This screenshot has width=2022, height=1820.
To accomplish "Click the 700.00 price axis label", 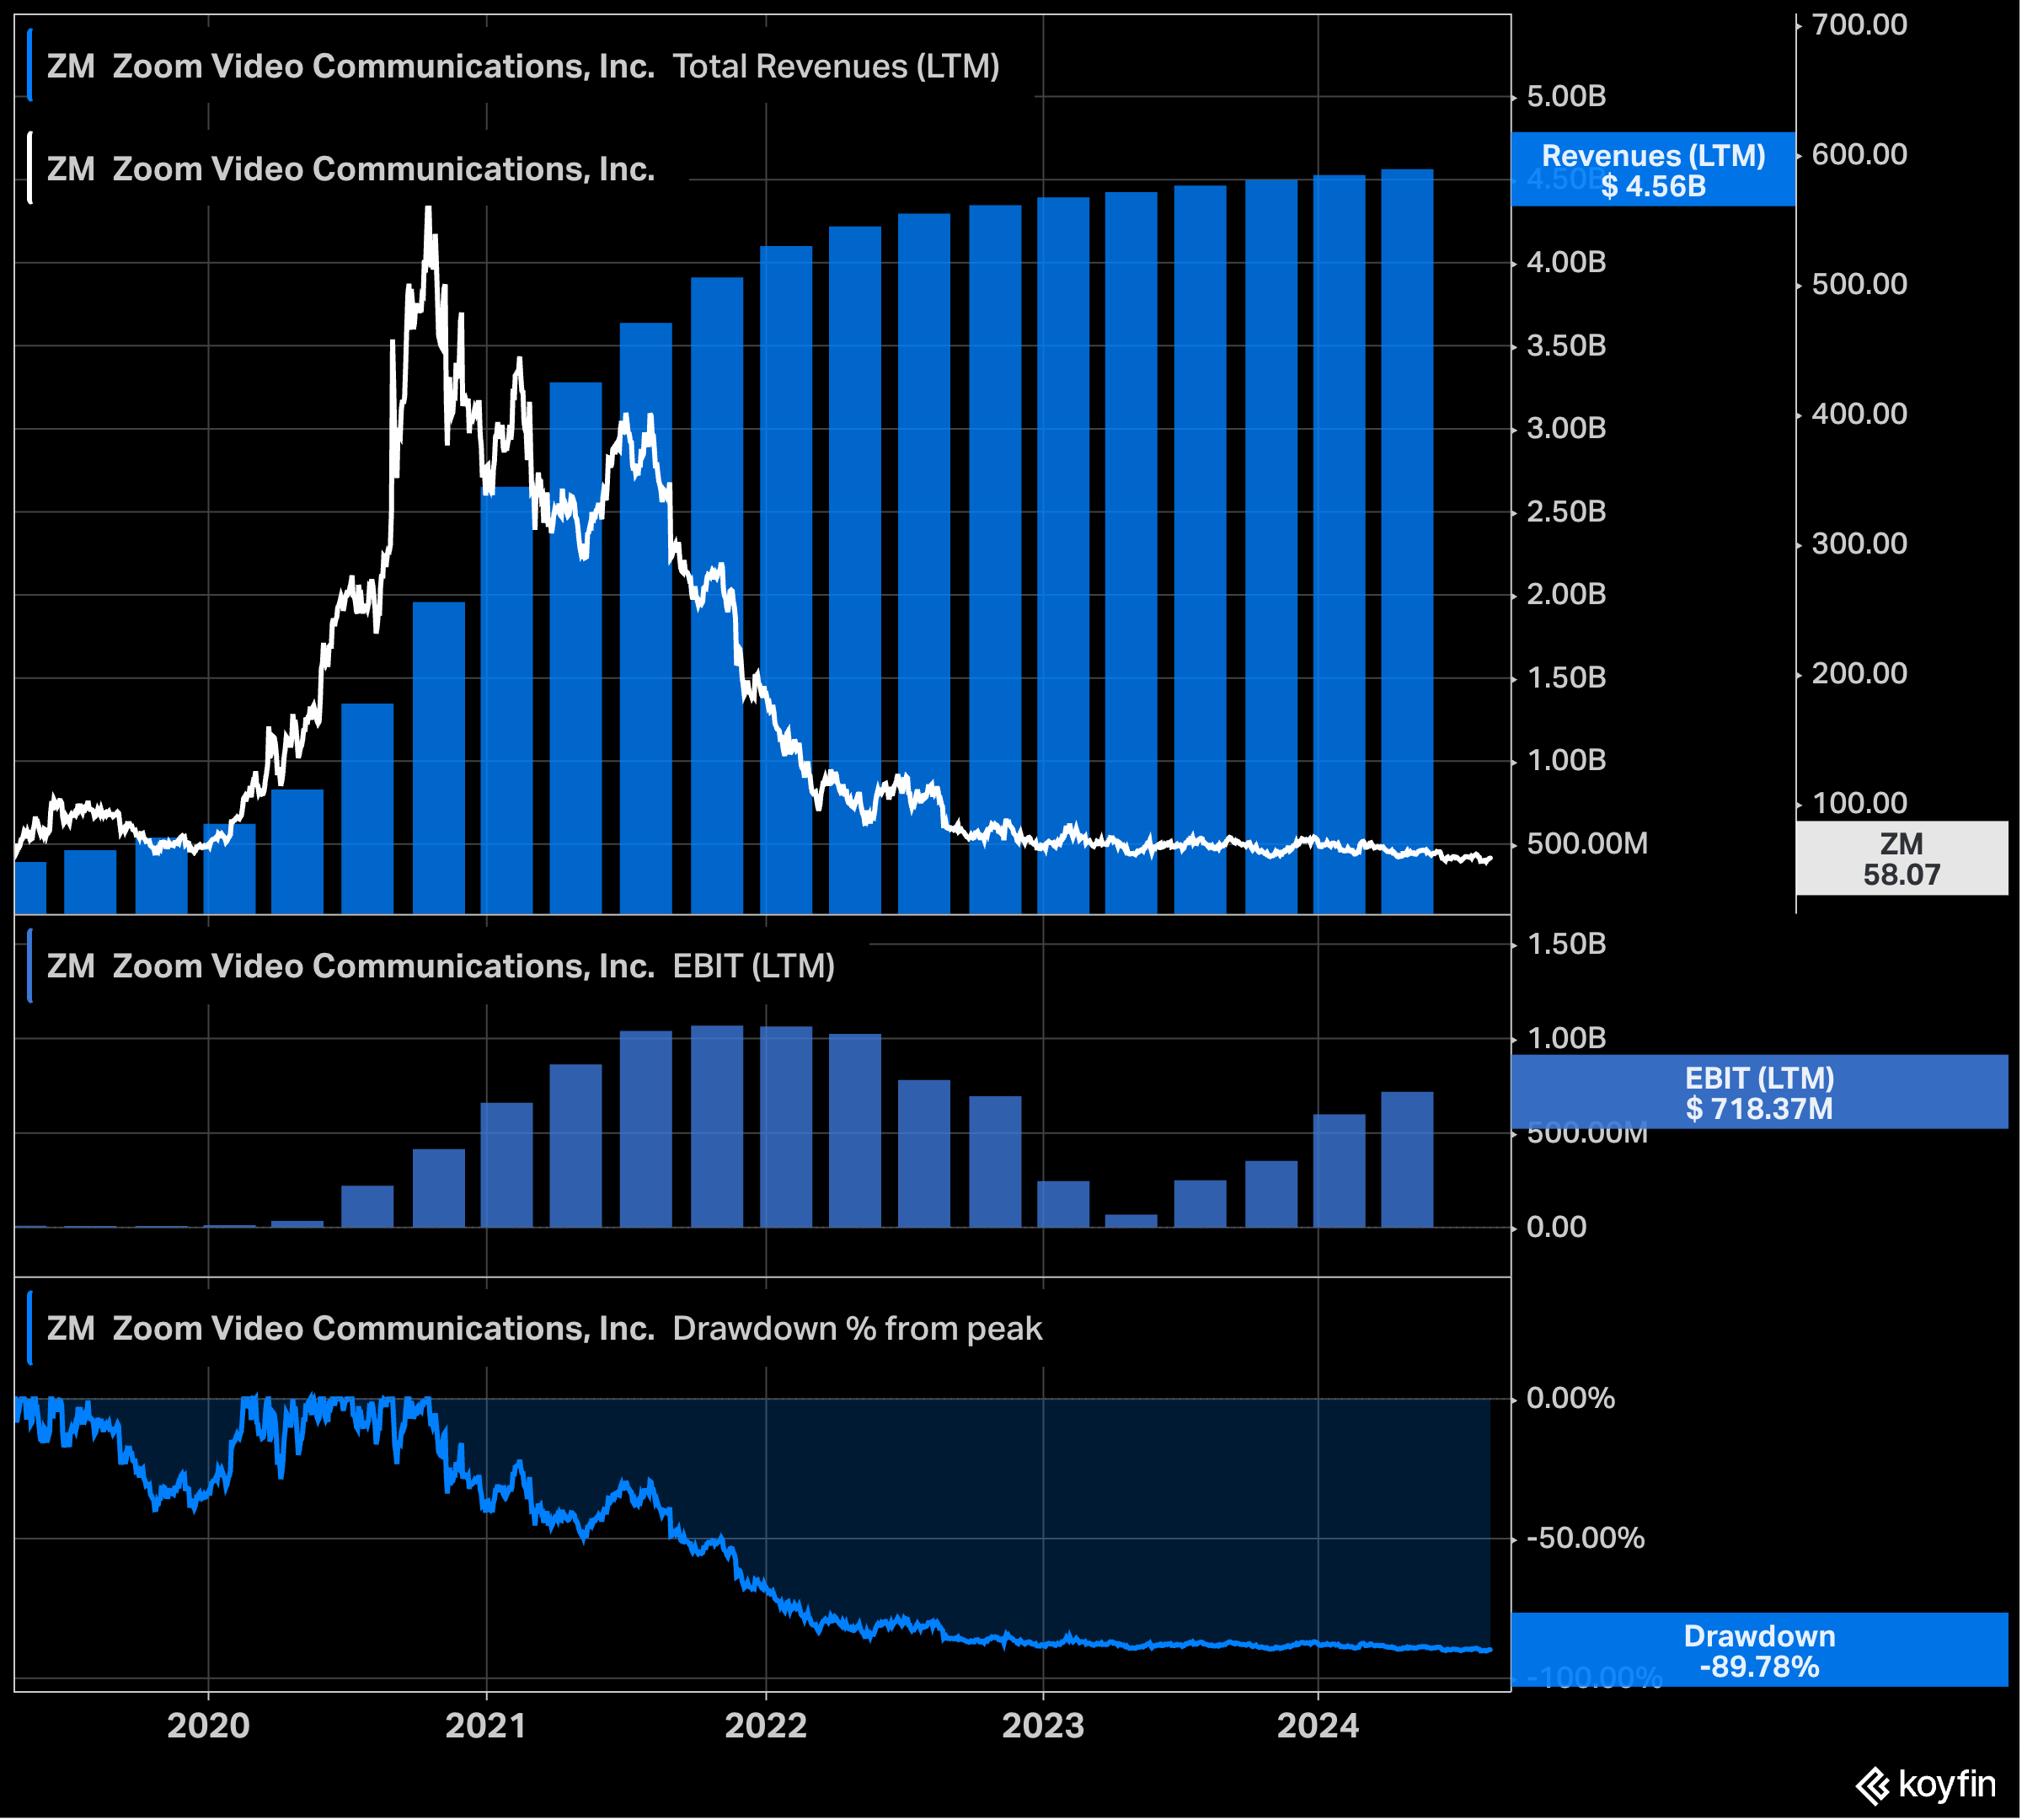I will tap(1860, 25).
